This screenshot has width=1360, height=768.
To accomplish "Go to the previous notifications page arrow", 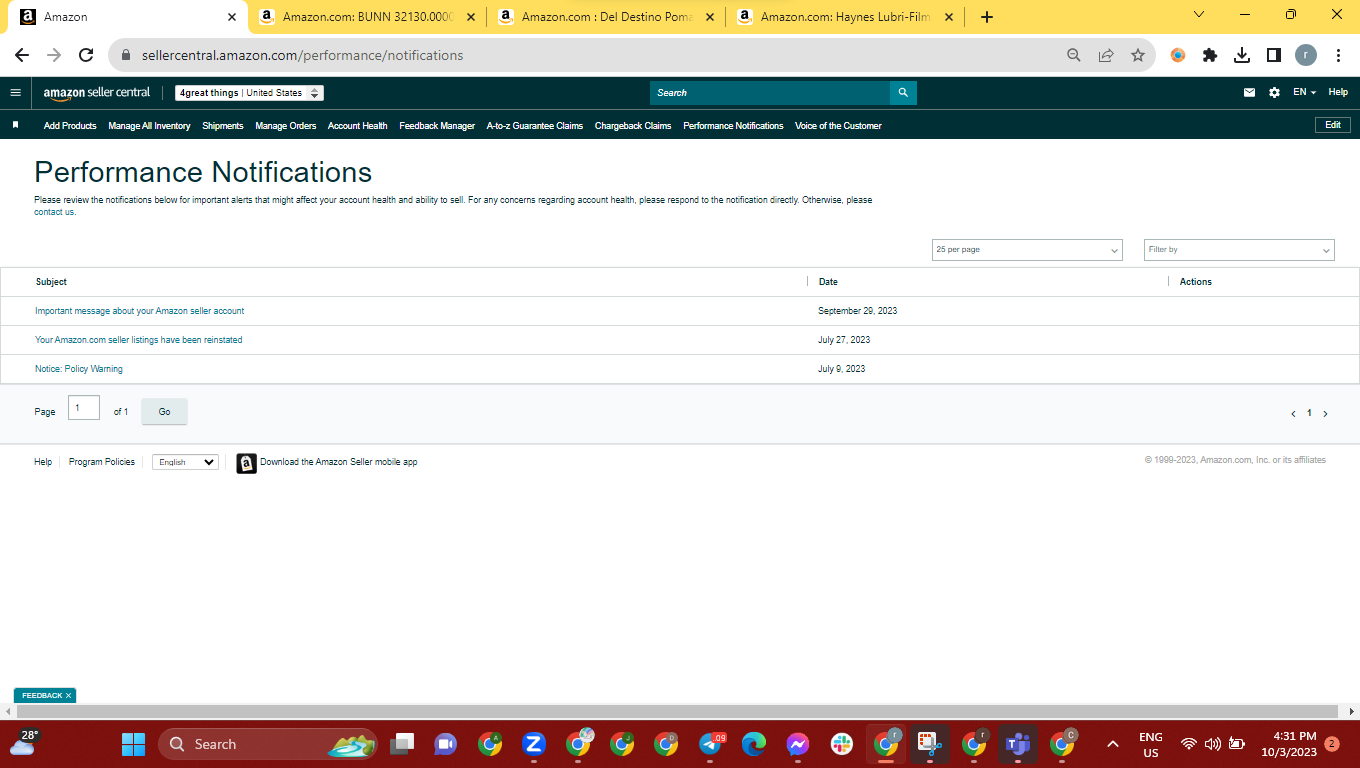I will tap(1293, 413).
